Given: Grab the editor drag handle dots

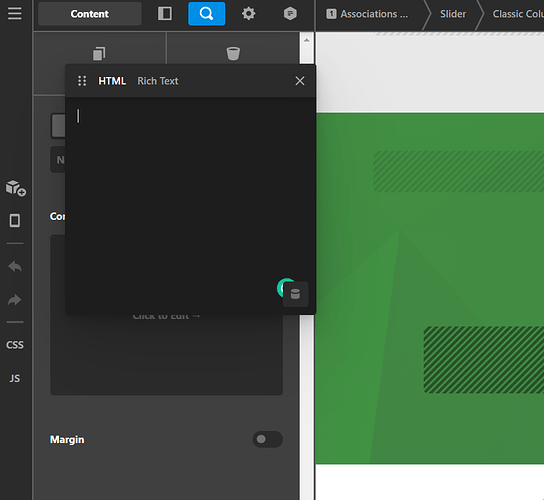Looking at the screenshot, I should pos(82,81).
